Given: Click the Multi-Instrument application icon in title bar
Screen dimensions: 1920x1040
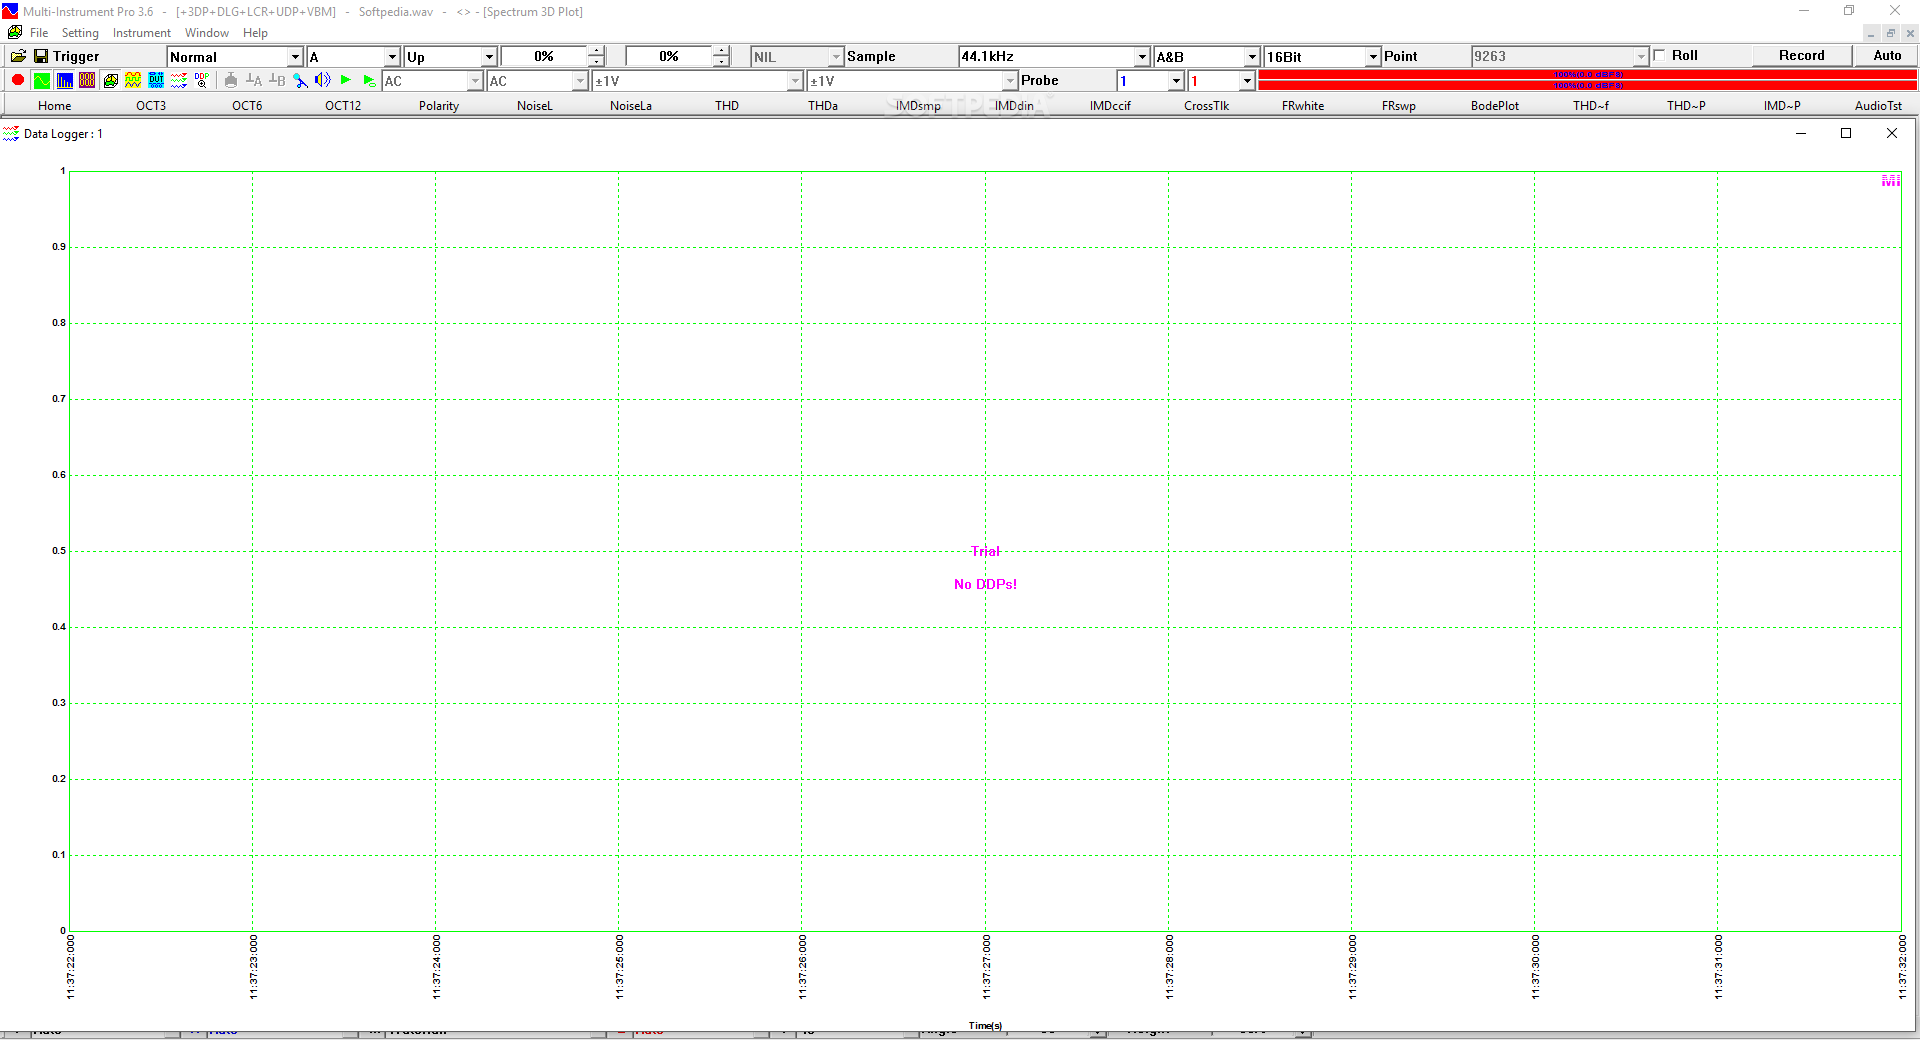Looking at the screenshot, I should click(x=10, y=11).
